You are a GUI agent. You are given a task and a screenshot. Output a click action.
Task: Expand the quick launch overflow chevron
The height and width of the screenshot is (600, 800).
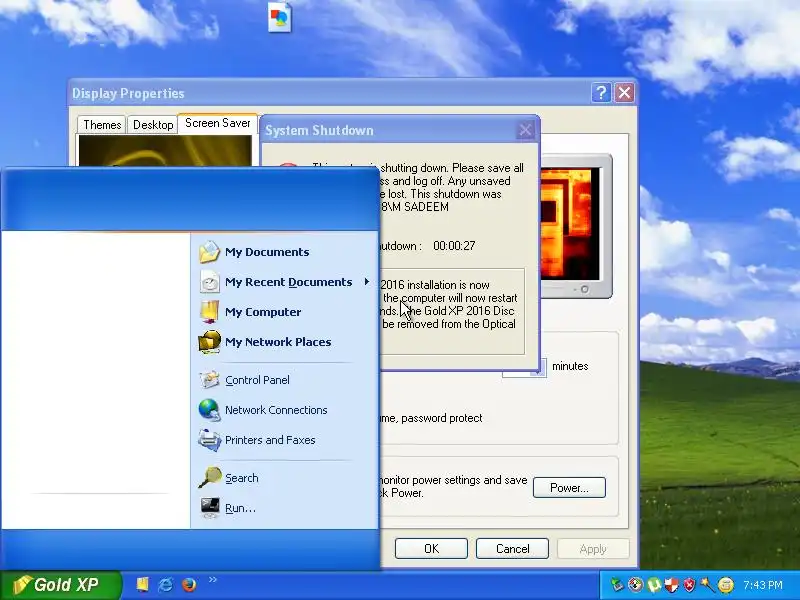(x=213, y=580)
